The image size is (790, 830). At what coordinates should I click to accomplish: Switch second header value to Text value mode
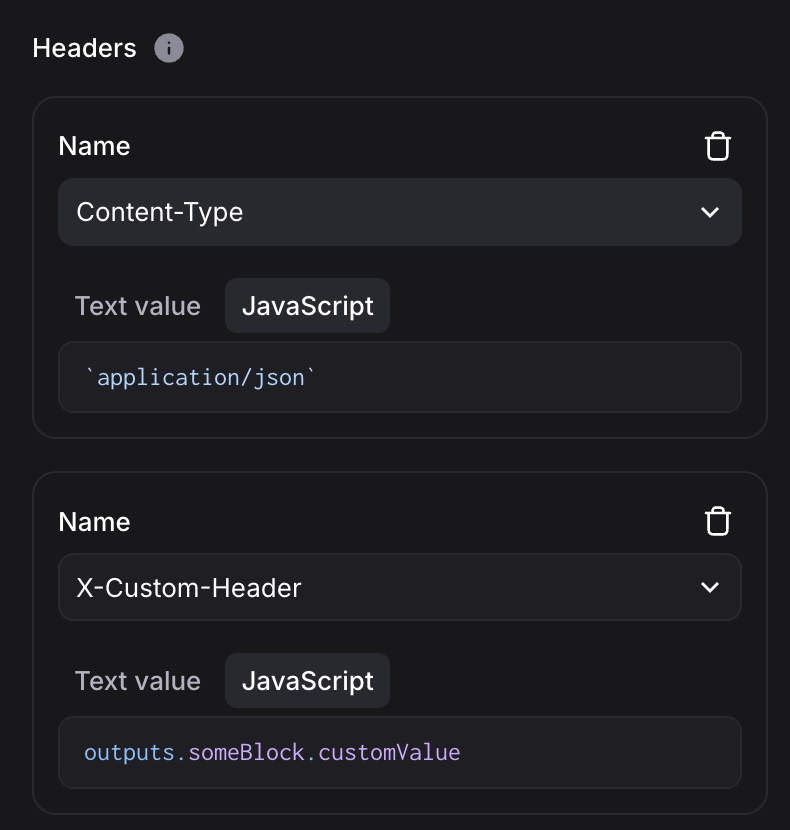tap(138, 680)
